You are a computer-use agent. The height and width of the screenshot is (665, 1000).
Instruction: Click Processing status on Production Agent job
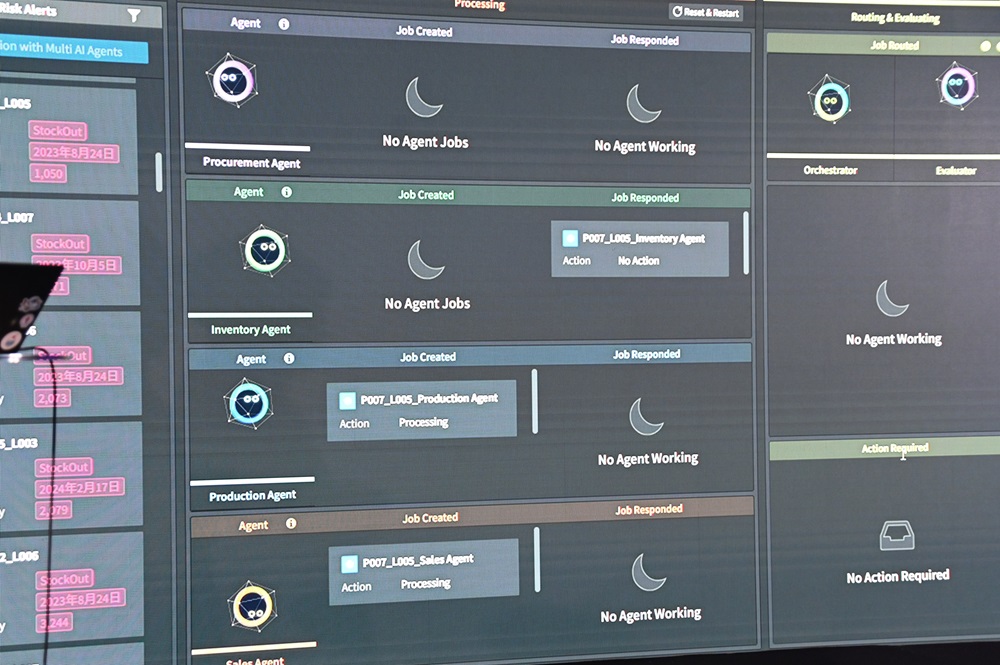pyautogui.click(x=423, y=422)
